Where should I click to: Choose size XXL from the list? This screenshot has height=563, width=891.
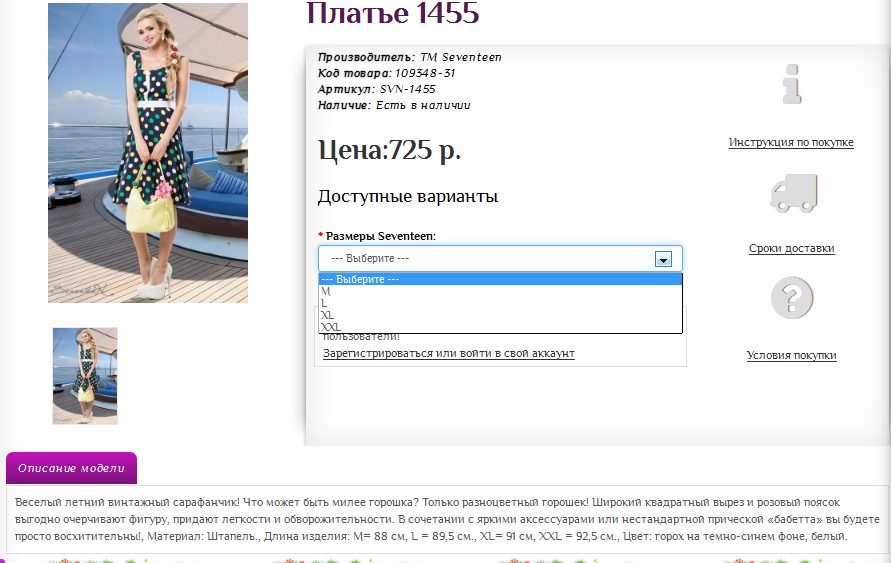click(500, 327)
